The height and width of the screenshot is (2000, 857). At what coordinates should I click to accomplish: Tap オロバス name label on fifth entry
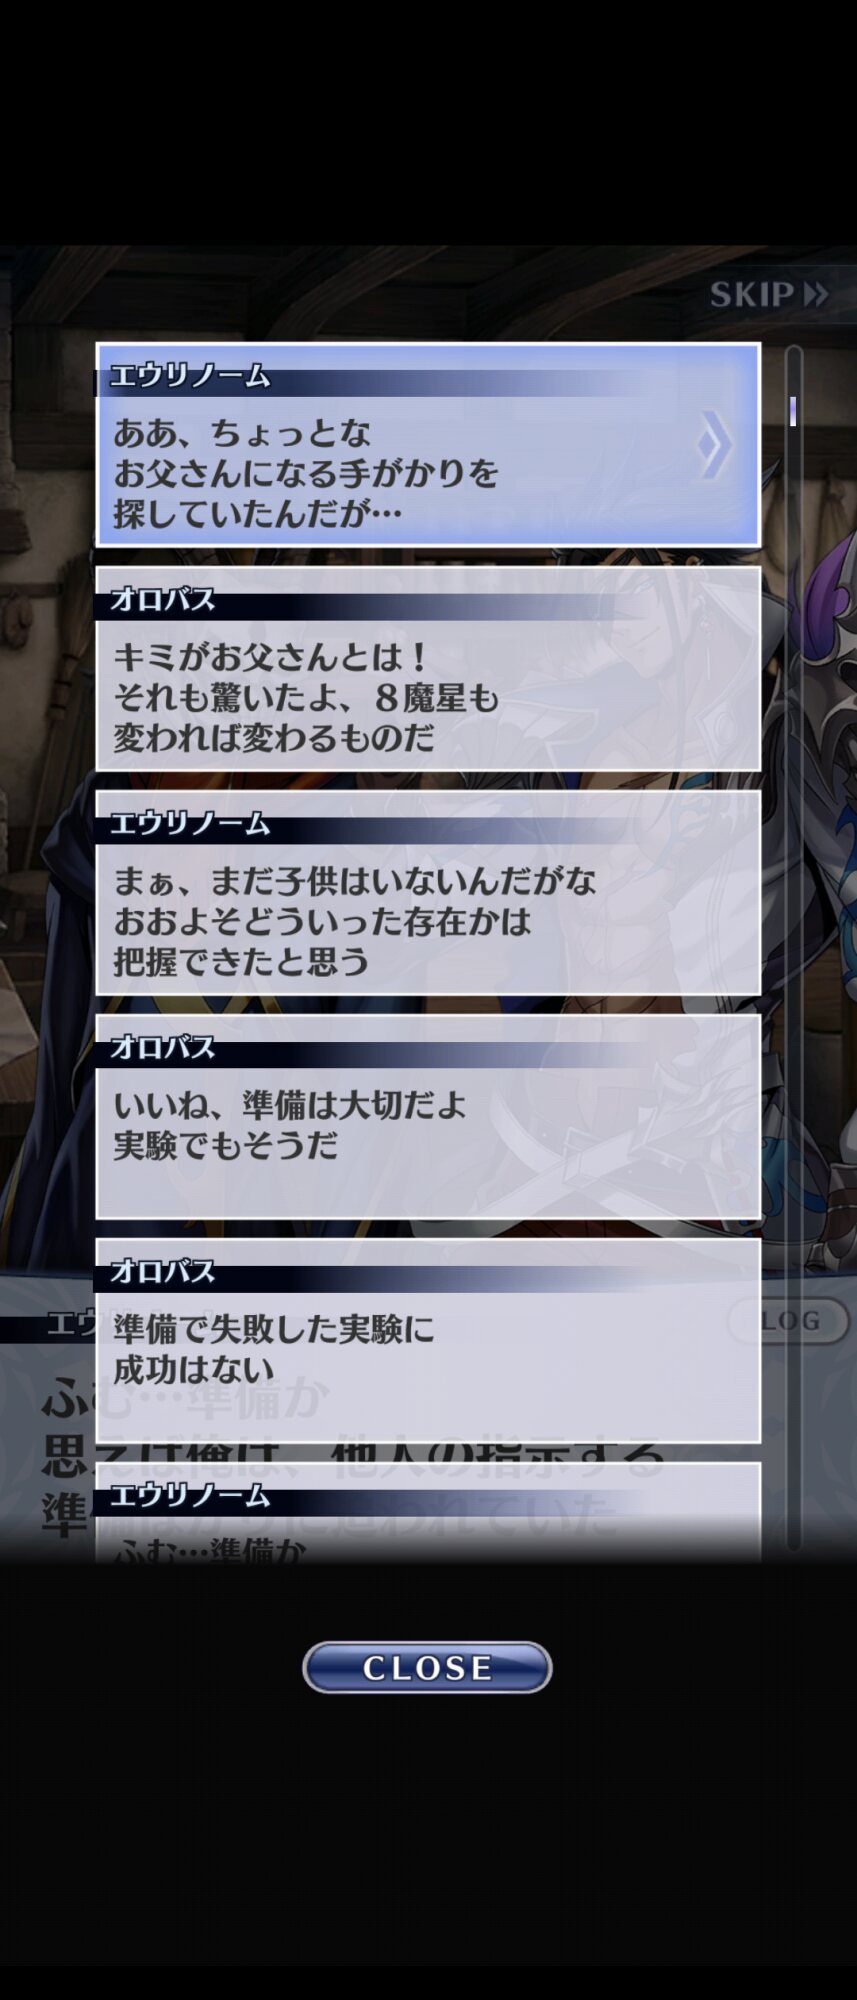[162, 1272]
